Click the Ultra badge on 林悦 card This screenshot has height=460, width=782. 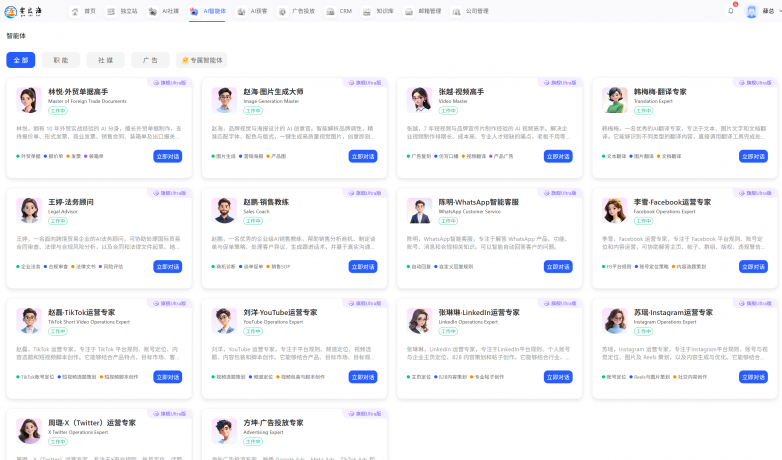[170, 82]
